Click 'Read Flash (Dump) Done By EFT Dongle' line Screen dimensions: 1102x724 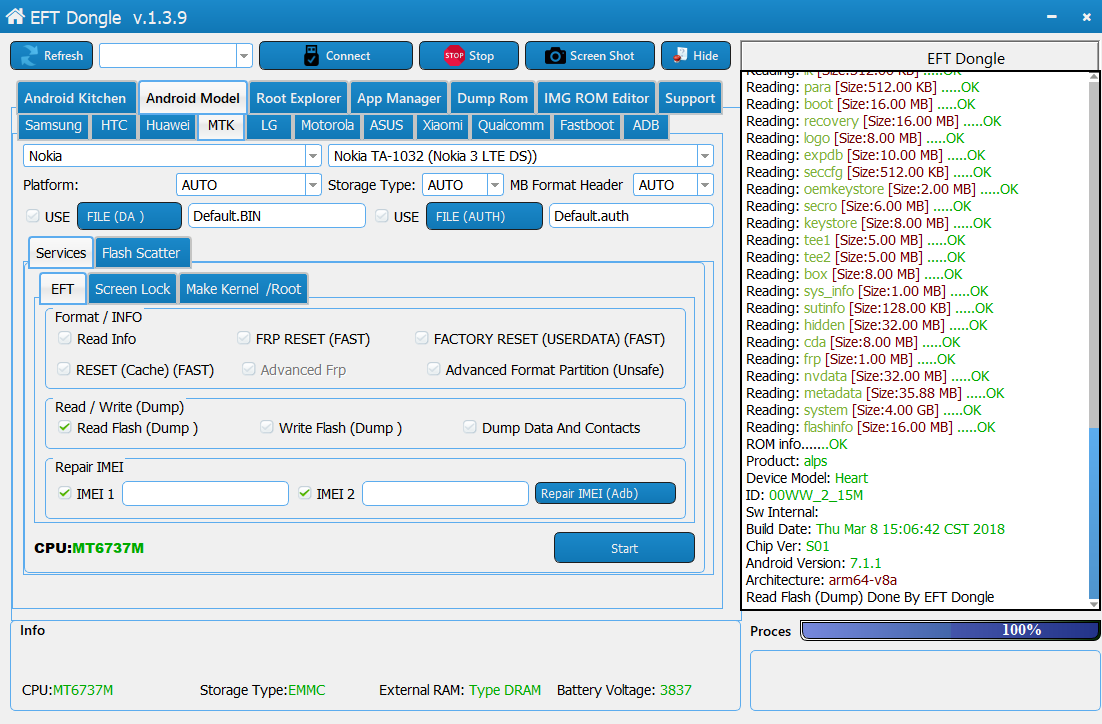[870, 597]
